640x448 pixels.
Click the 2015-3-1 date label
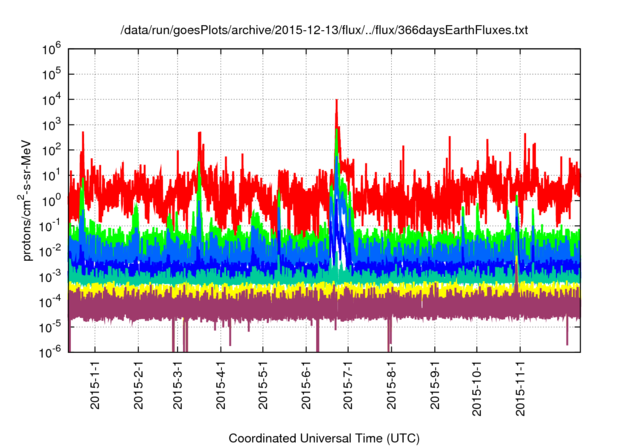[178, 385]
